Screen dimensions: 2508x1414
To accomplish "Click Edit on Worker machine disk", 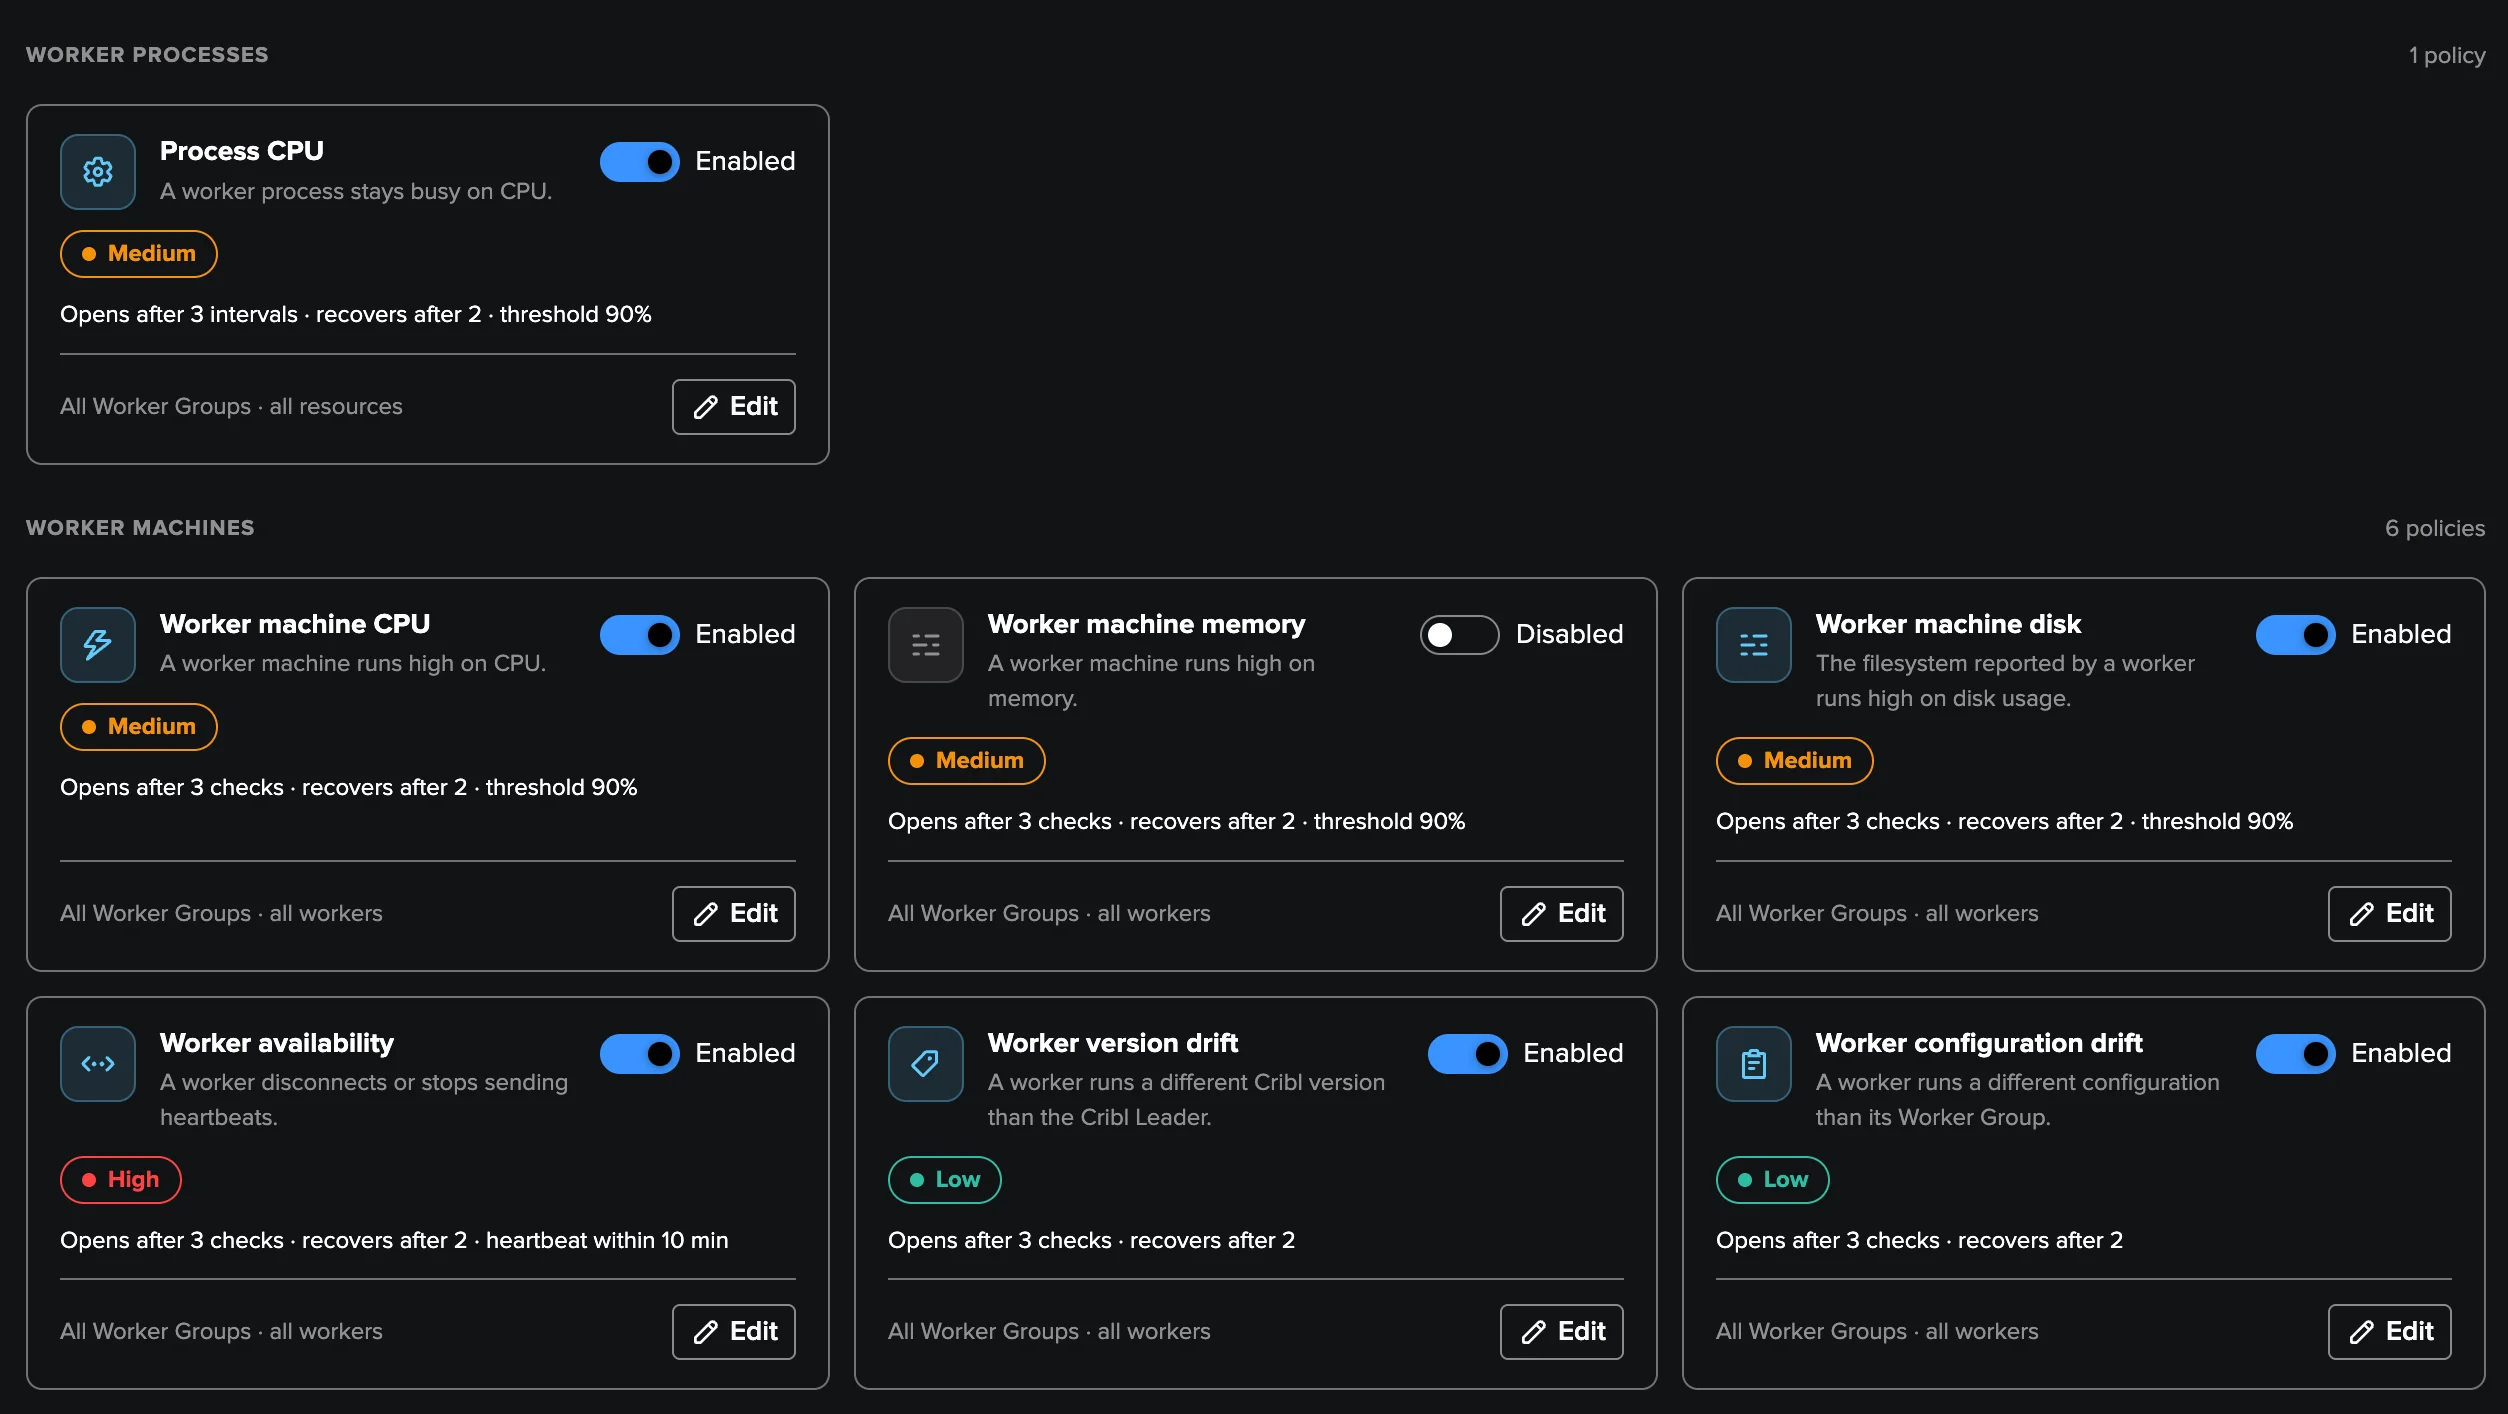I will tap(2390, 914).
